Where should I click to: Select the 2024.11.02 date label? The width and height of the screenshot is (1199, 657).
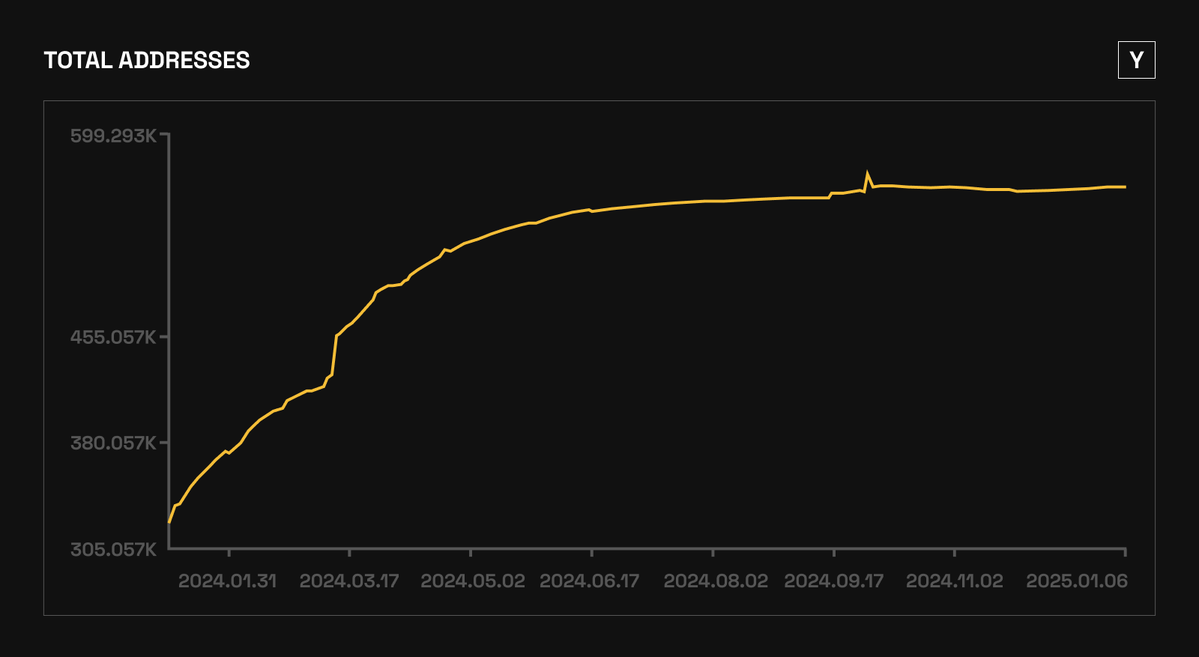(955, 581)
